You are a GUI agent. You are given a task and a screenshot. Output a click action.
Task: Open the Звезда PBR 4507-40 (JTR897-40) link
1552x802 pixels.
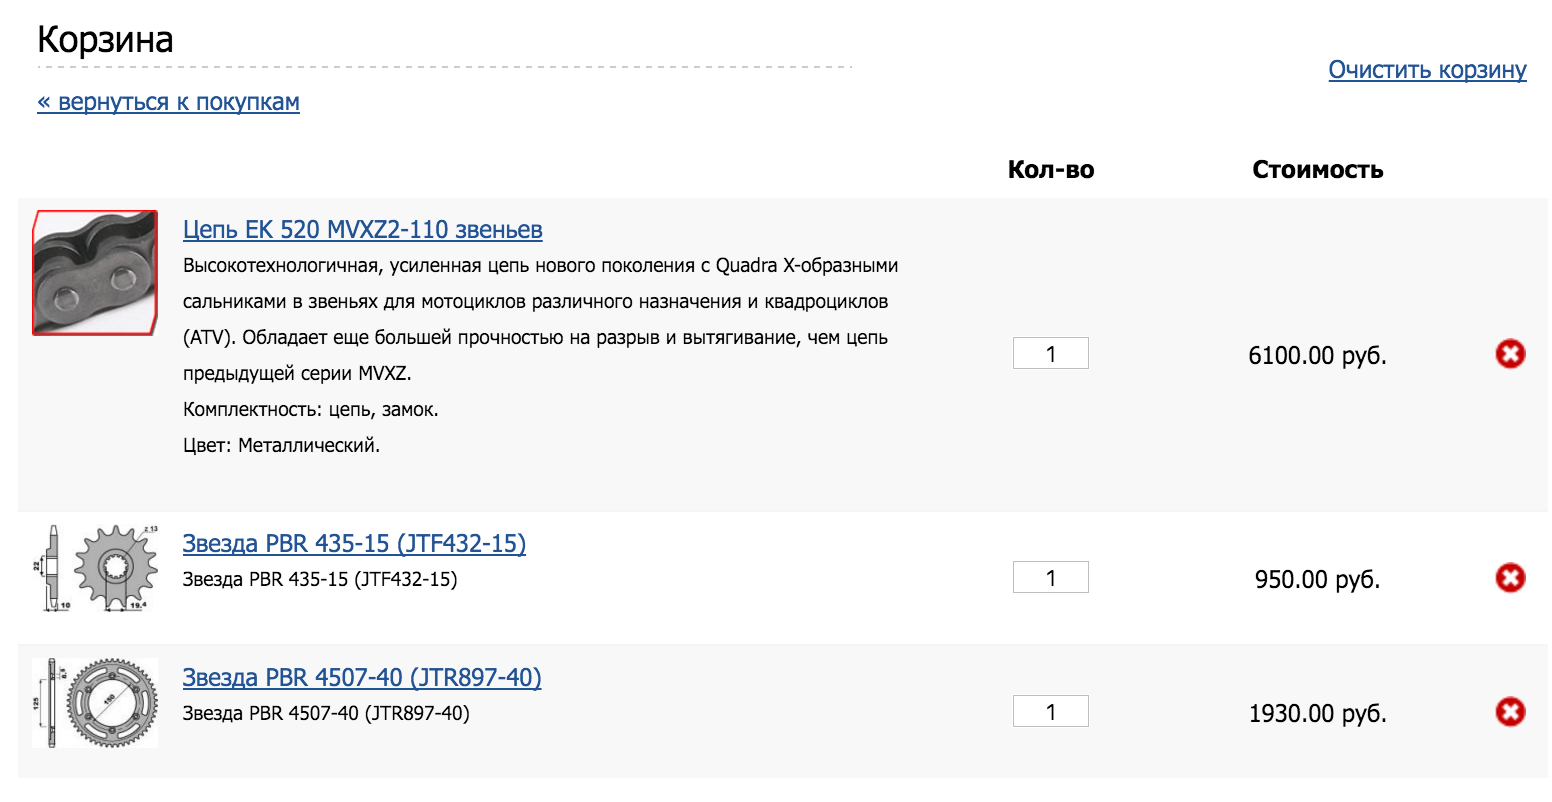(x=362, y=678)
